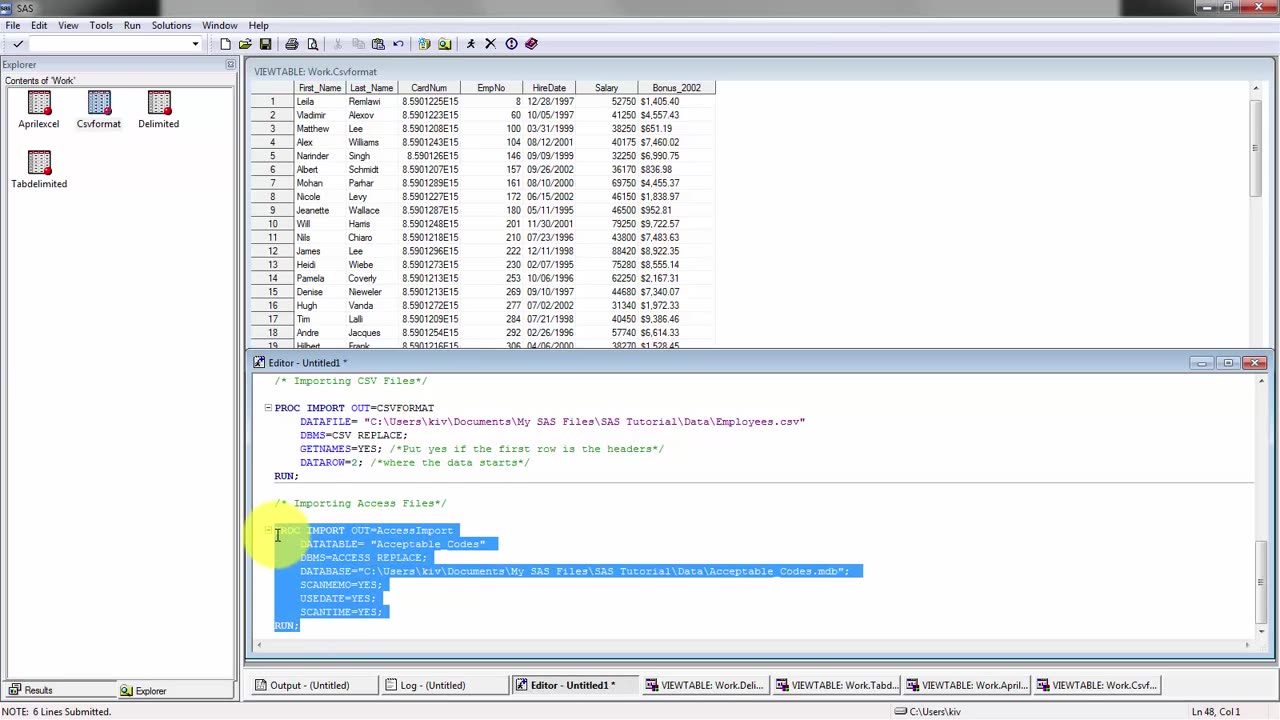
Task: Click the editor scroll-down arrow
Action: tap(1261, 631)
